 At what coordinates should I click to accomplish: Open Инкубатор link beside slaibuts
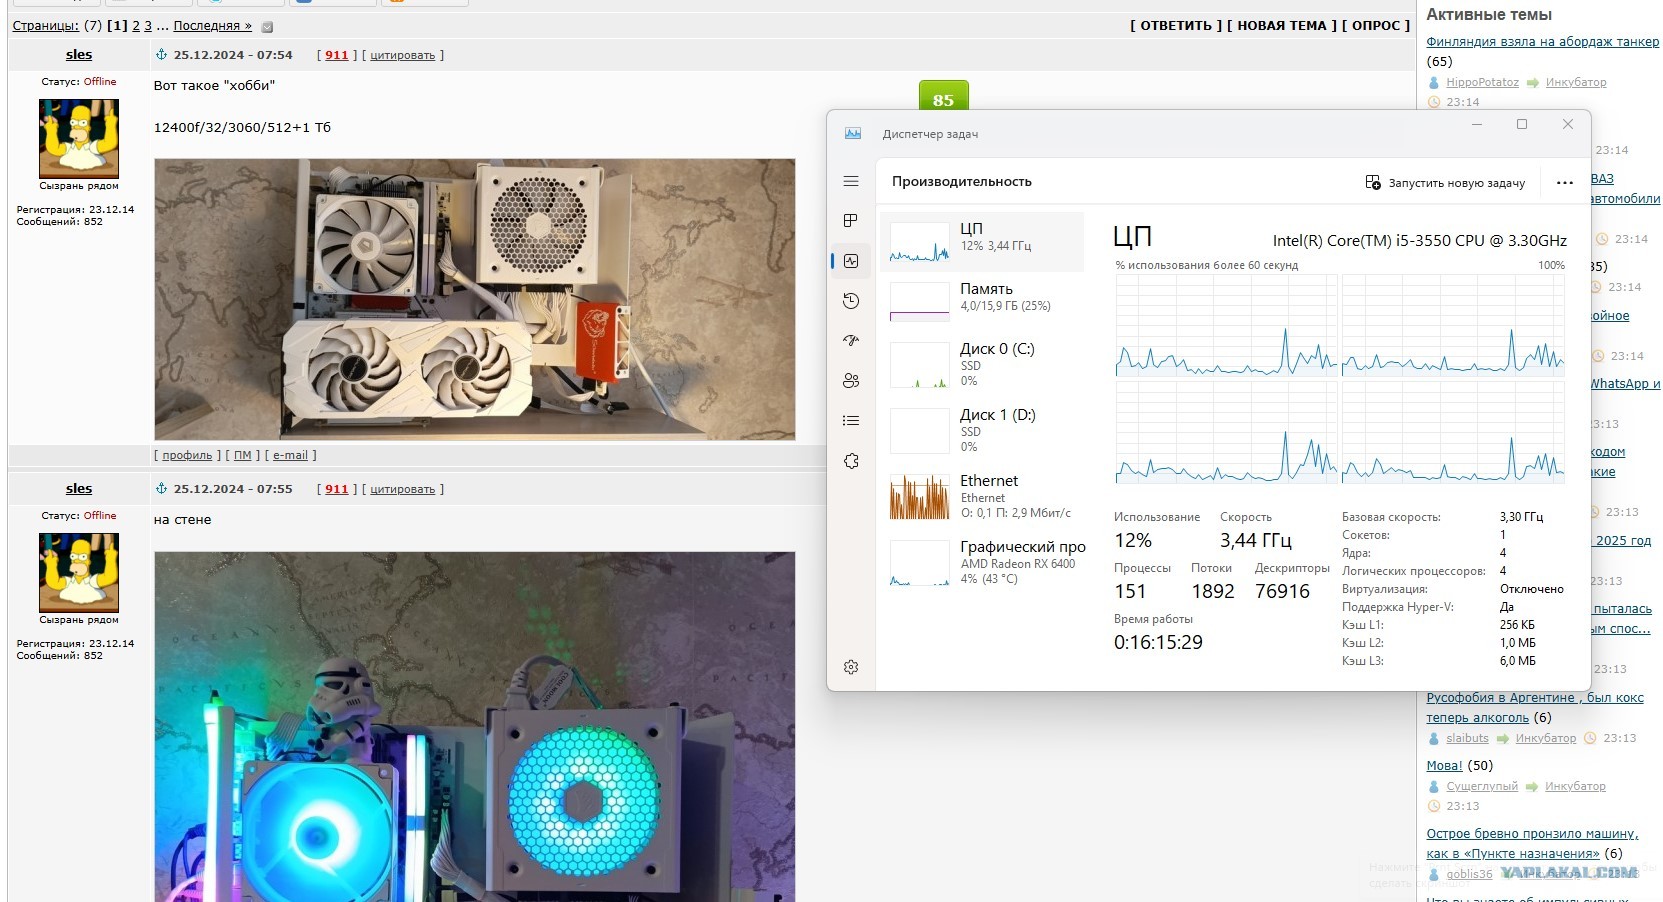pyautogui.click(x=1546, y=738)
